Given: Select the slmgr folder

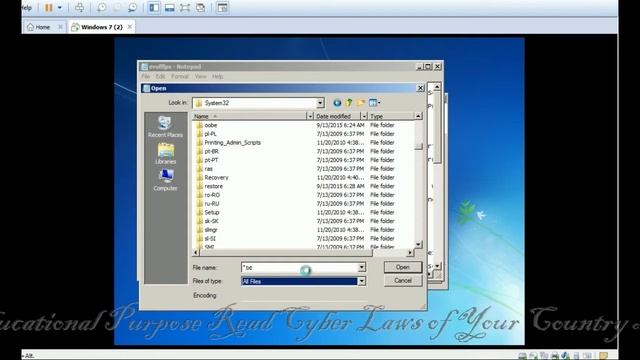Looking at the screenshot, I should point(211,230).
